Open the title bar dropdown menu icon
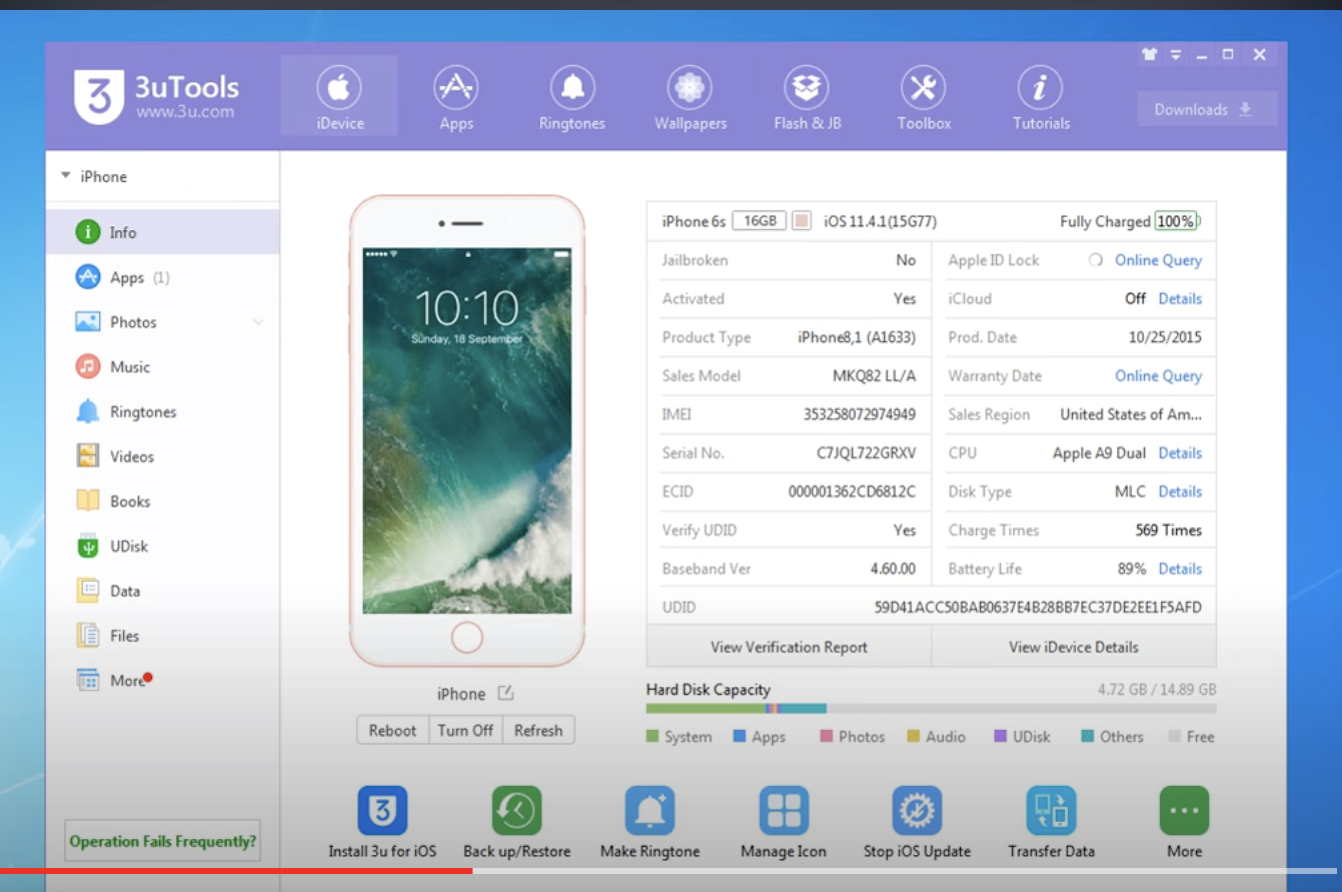This screenshot has height=892, width=1342. click(1176, 55)
